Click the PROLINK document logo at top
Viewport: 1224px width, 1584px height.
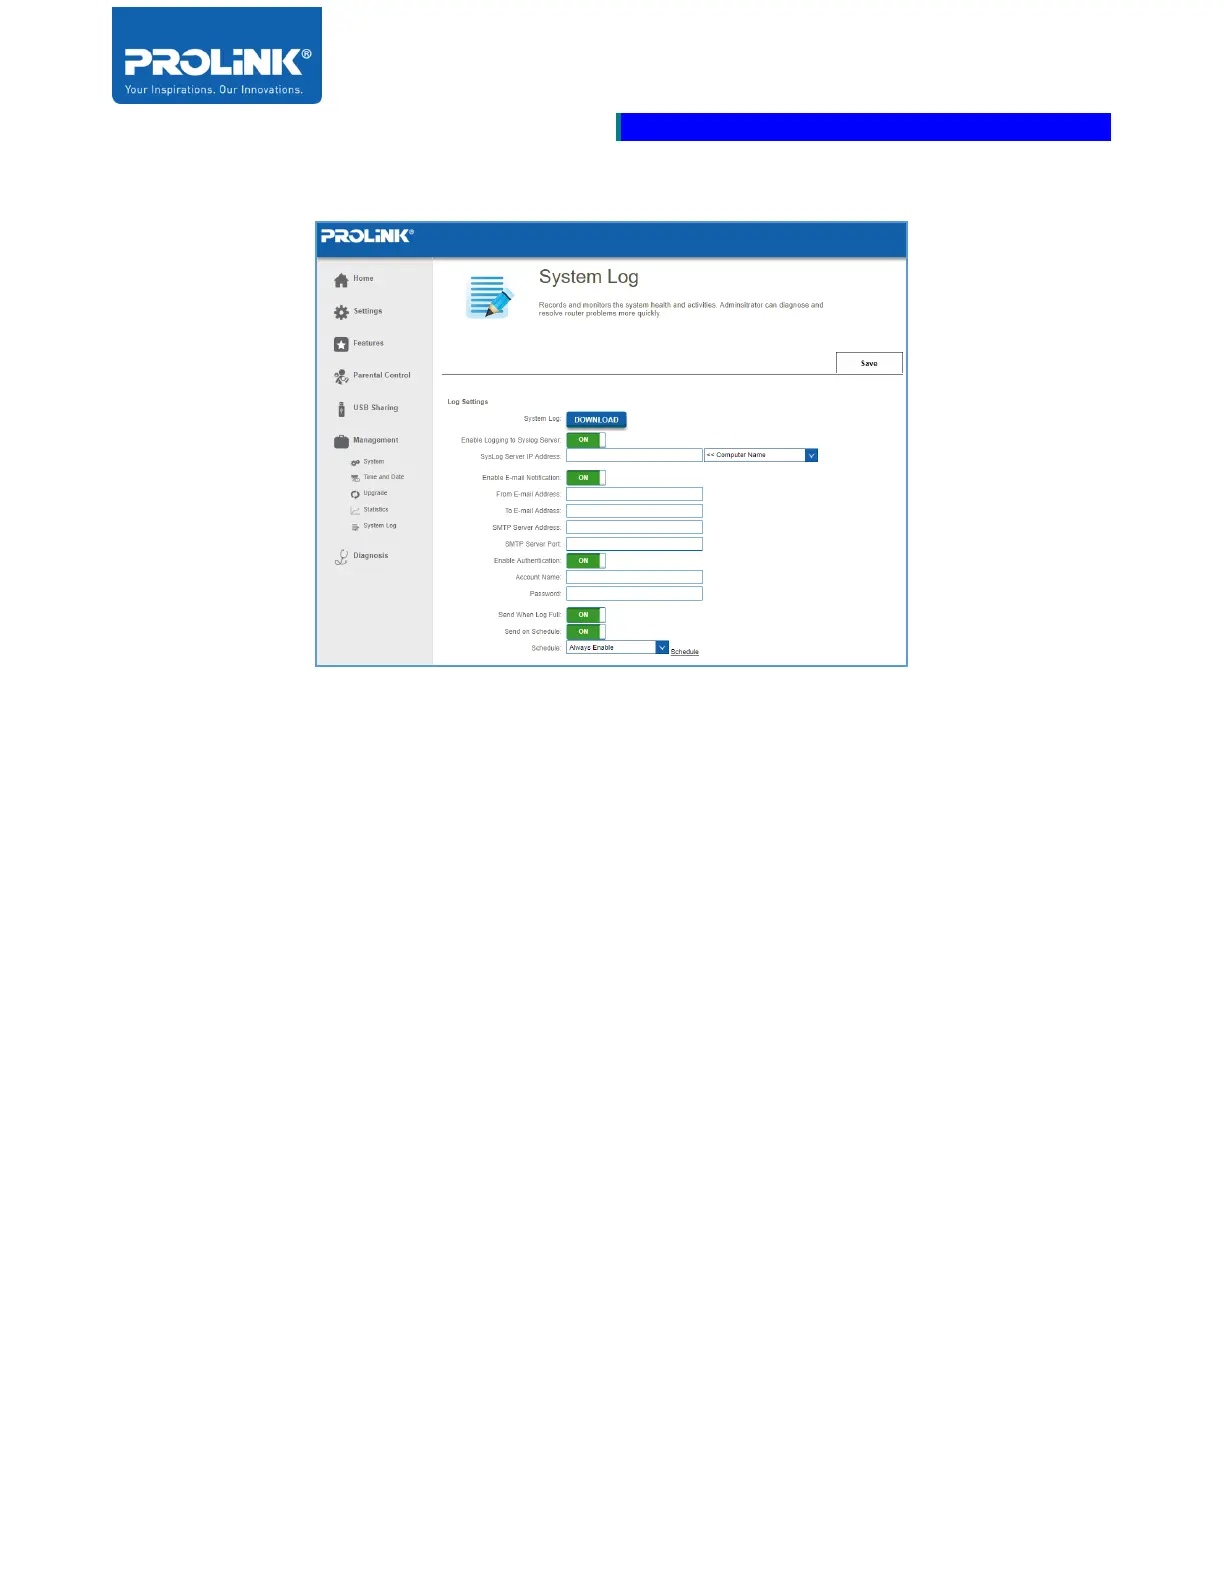click(x=217, y=56)
